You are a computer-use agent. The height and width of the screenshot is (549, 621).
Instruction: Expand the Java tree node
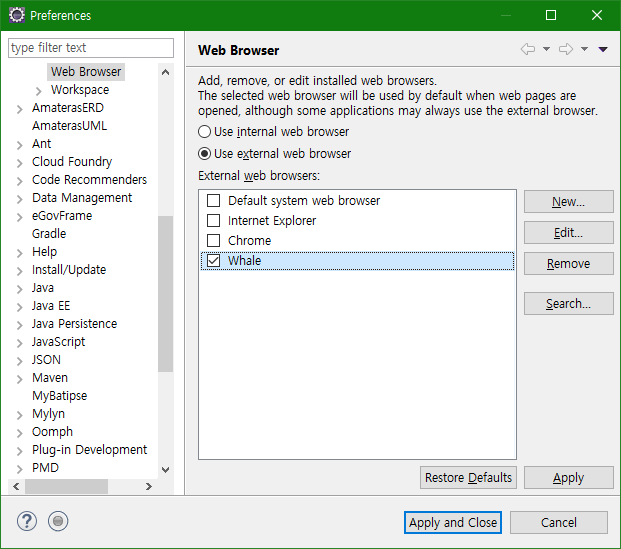(x=20, y=289)
